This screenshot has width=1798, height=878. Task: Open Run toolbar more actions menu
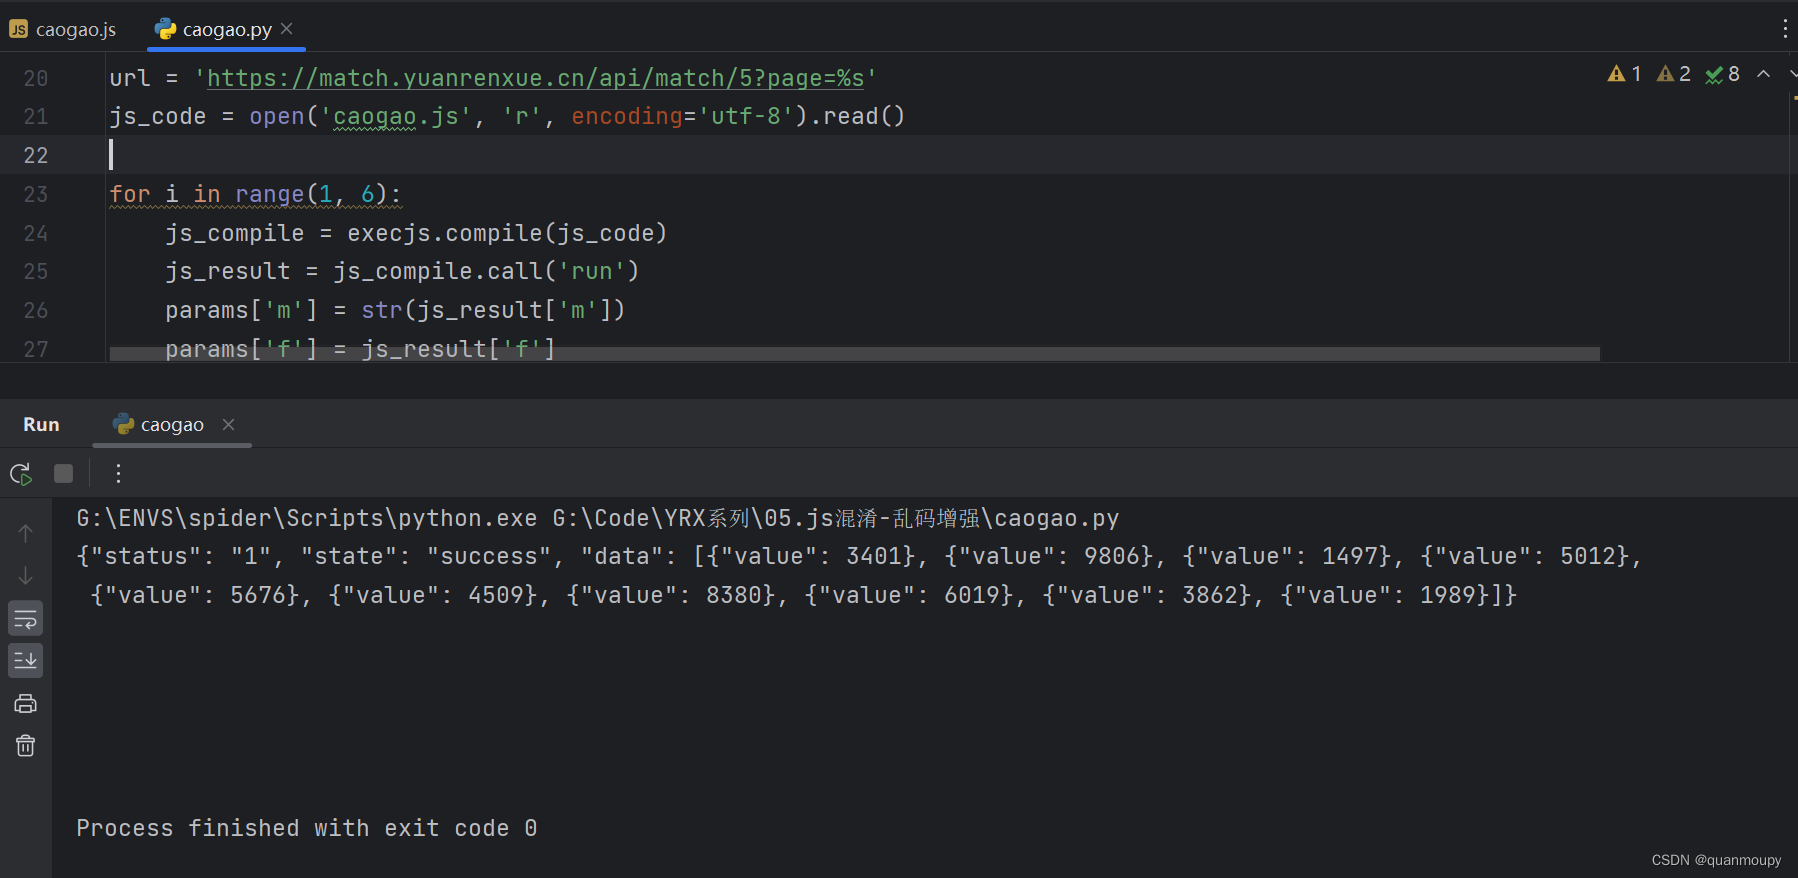tap(118, 473)
